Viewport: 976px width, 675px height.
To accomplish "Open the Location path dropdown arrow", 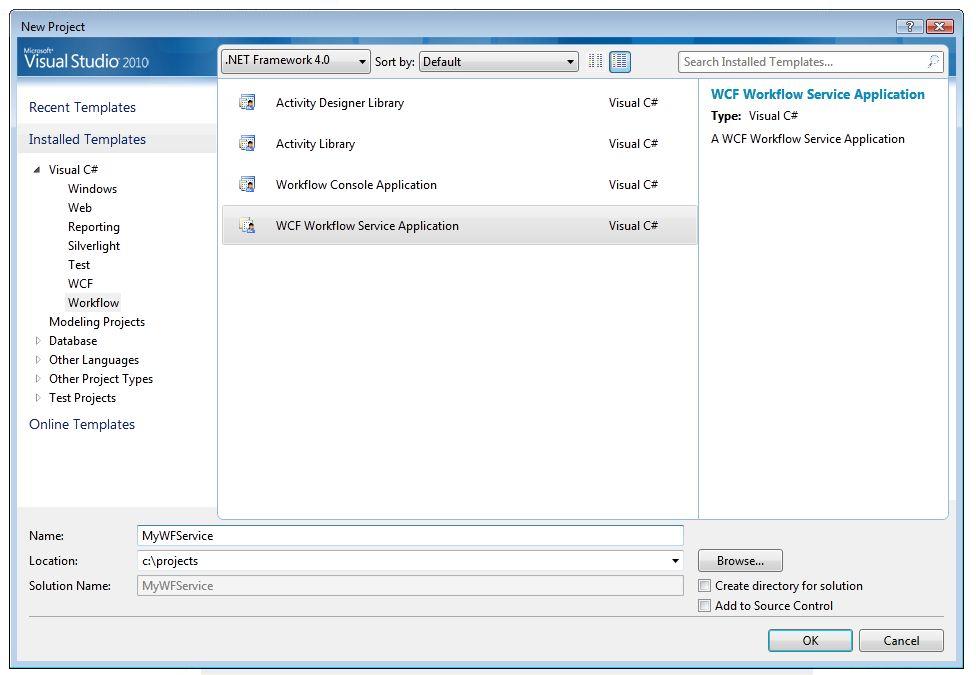I will click(x=675, y=560).
